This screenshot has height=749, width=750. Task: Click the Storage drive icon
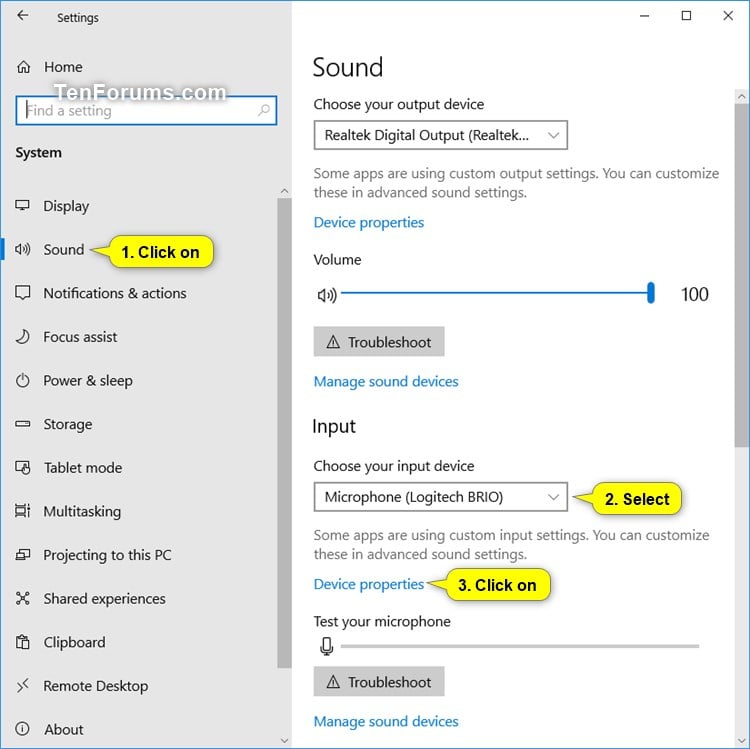pos(22,424)
